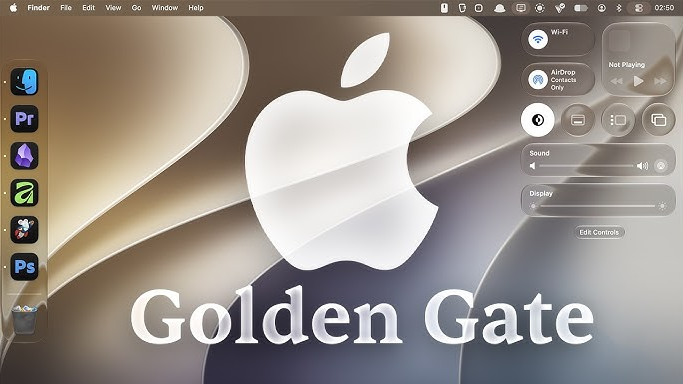Click the Display brightness slider
This screenshot has height=384, width=683.
(x=598, y=206)
